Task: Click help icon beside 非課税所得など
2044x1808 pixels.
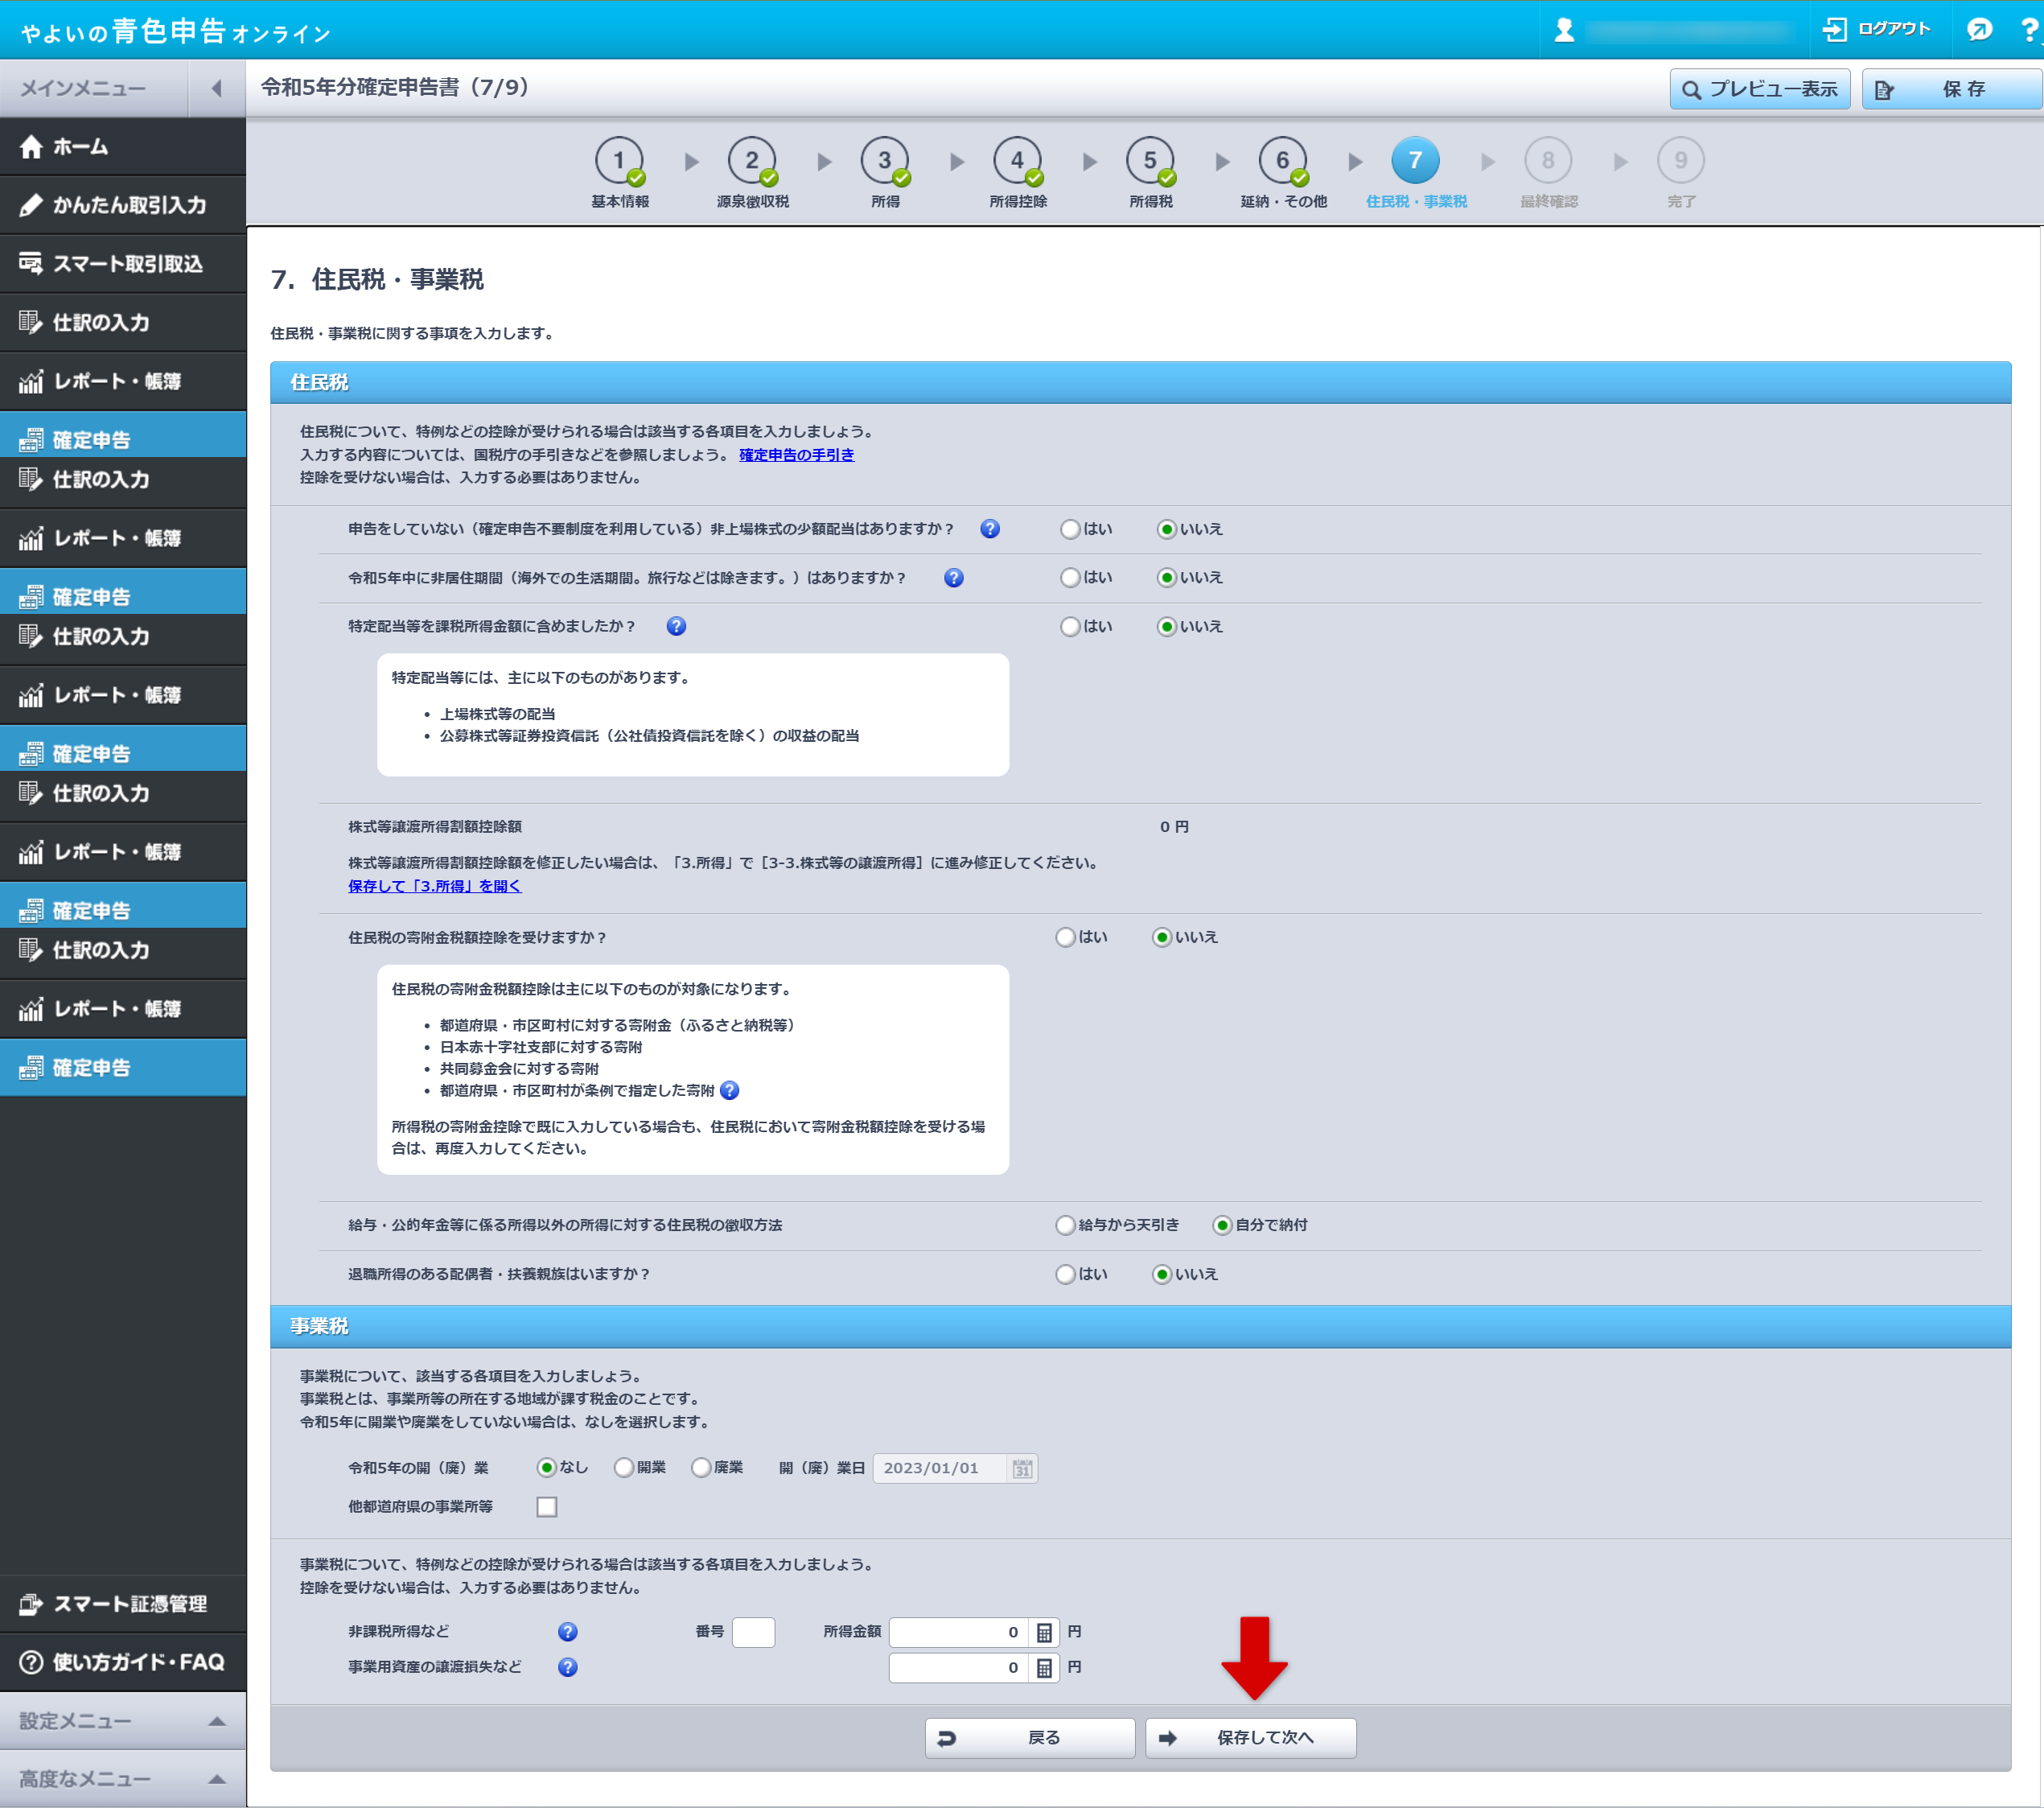Action: (x=567, y=1632)
